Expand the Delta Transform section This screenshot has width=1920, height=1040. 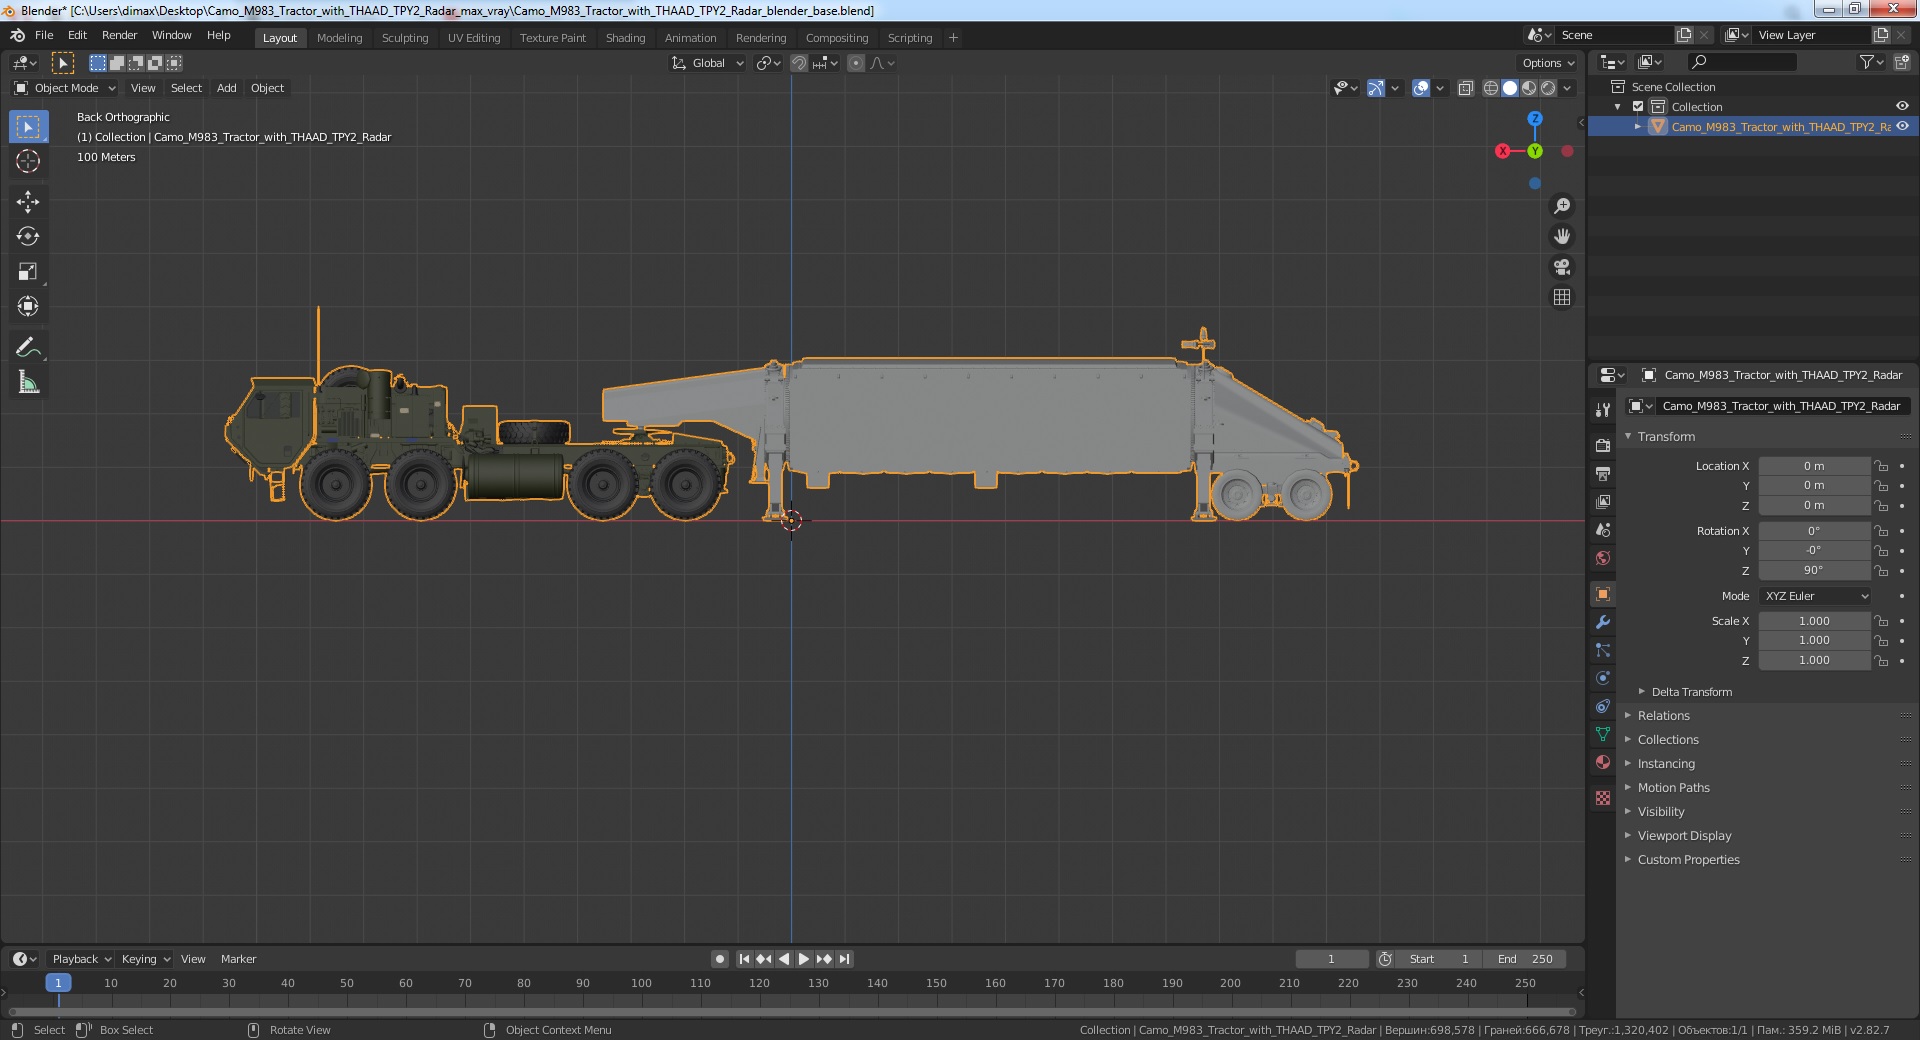coord(1691,692)
